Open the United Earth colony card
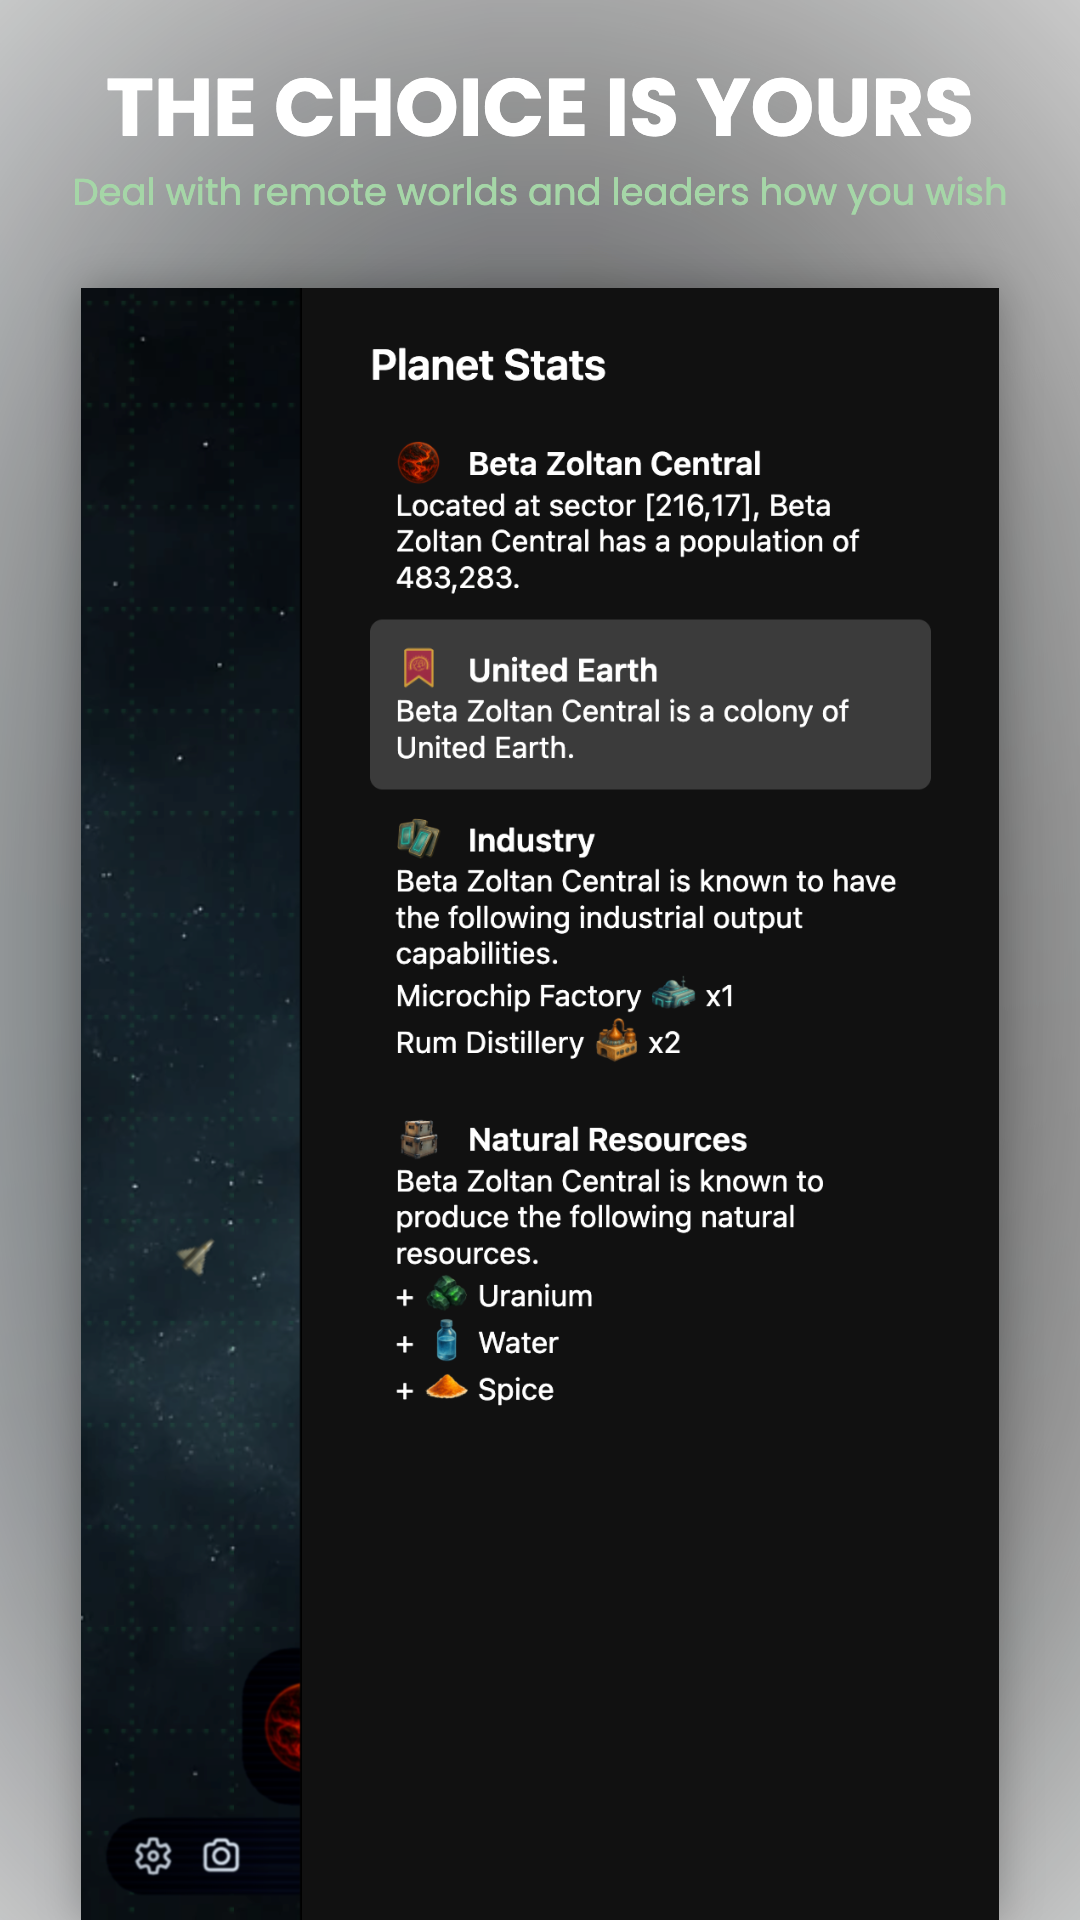This screenshot has height=1920, width=1080. [650, 704]
